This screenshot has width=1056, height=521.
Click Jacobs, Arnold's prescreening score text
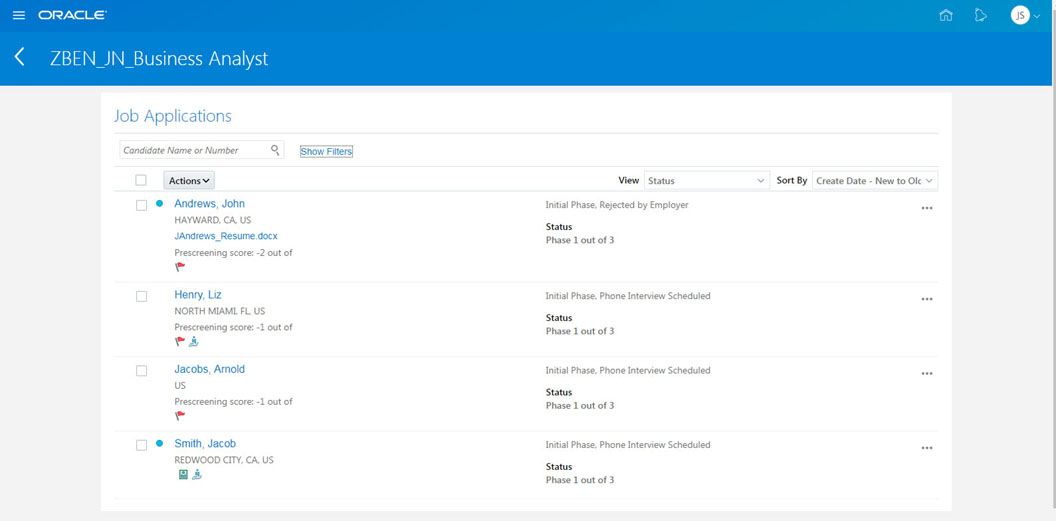pyautogui.click(x=233, y=401)
